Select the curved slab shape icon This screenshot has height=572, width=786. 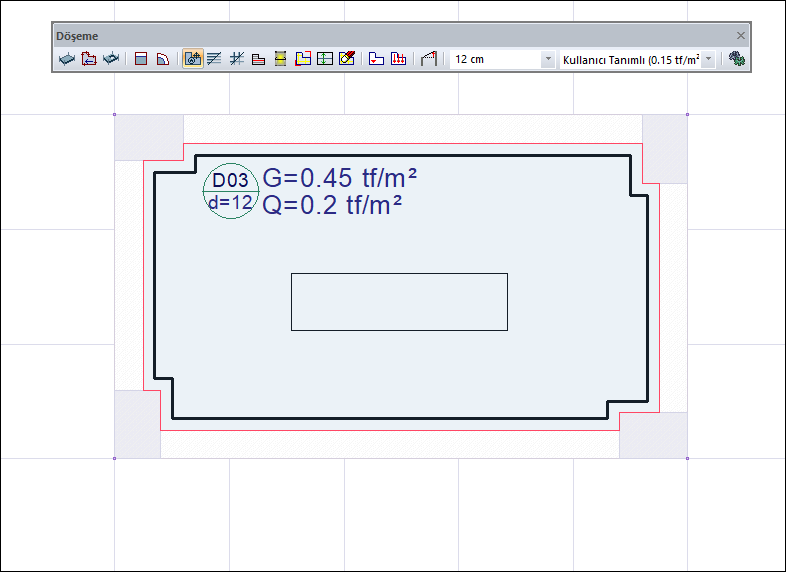click(x=162, y=59)
